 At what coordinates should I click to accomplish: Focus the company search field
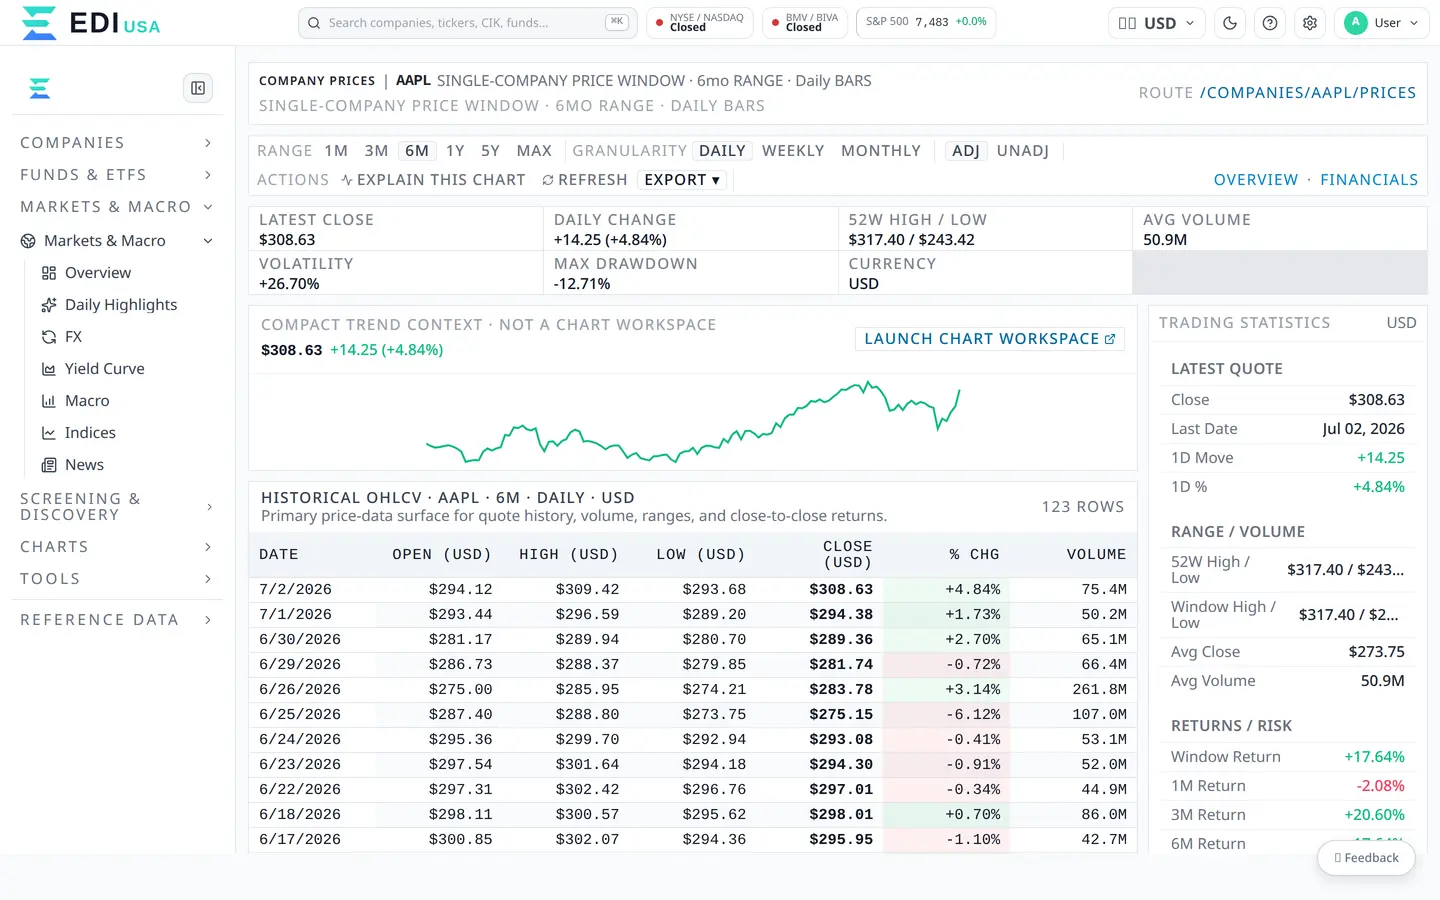click(x=468, y=23)
